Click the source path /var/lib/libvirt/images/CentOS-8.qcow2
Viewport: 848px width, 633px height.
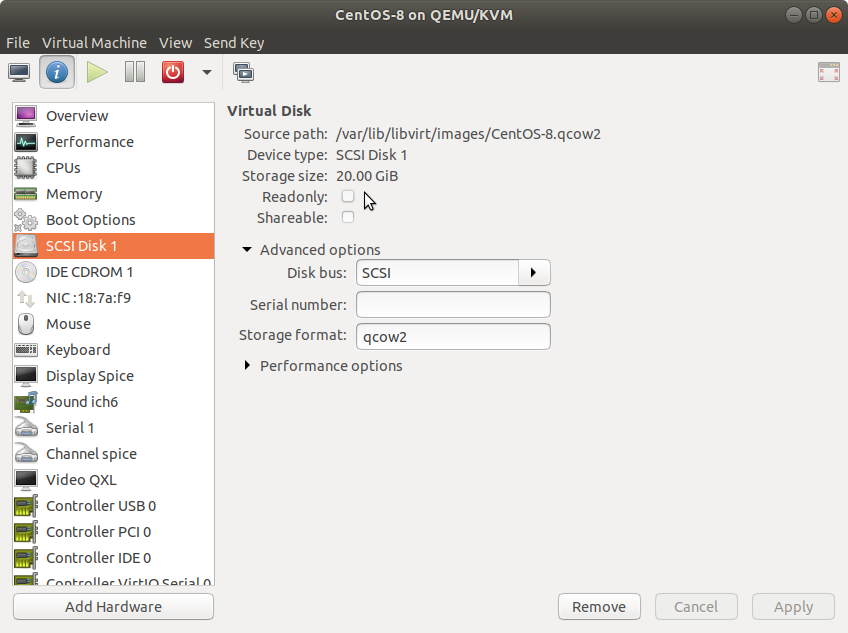[468, 134]
